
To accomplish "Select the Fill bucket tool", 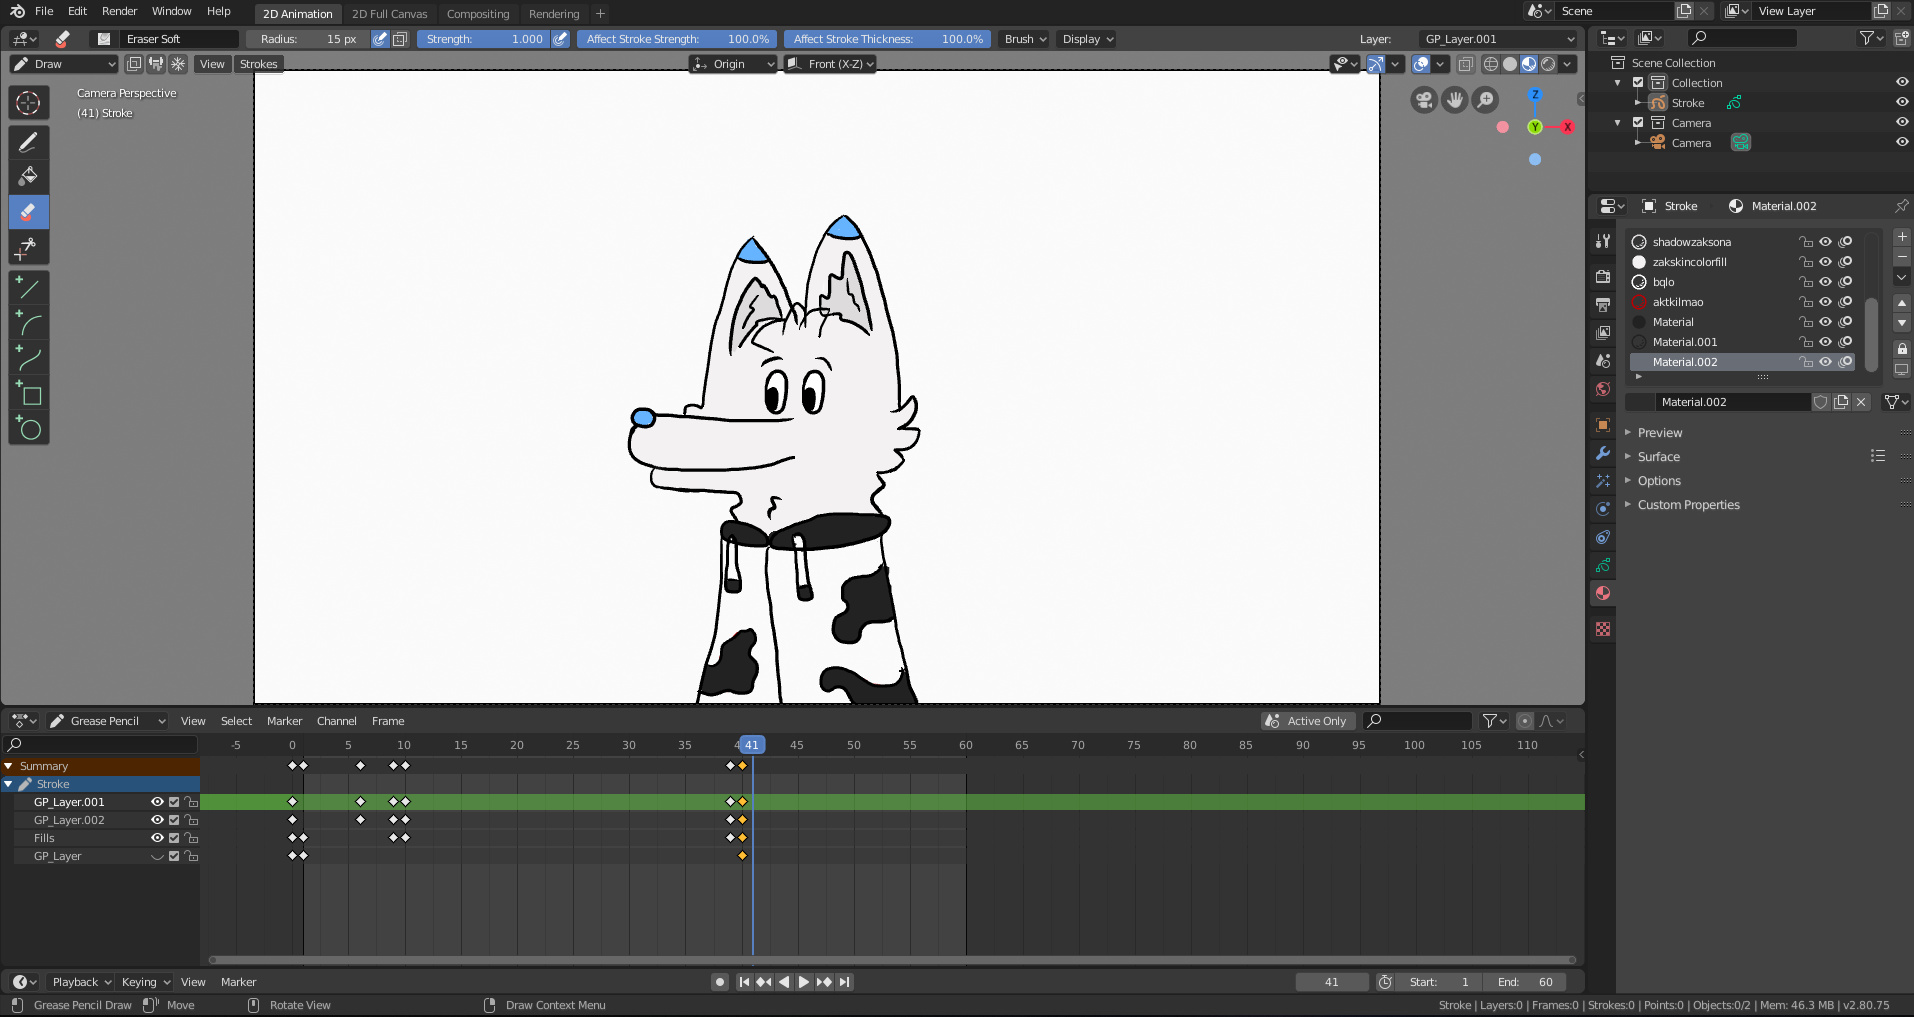I will 28,177.
